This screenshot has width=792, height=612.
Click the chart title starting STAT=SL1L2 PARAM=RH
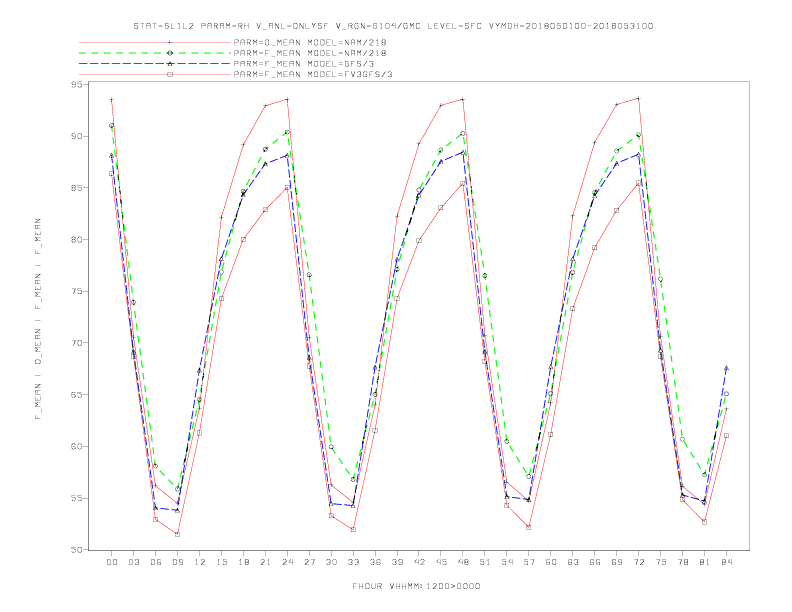click(x=393, y=26)
